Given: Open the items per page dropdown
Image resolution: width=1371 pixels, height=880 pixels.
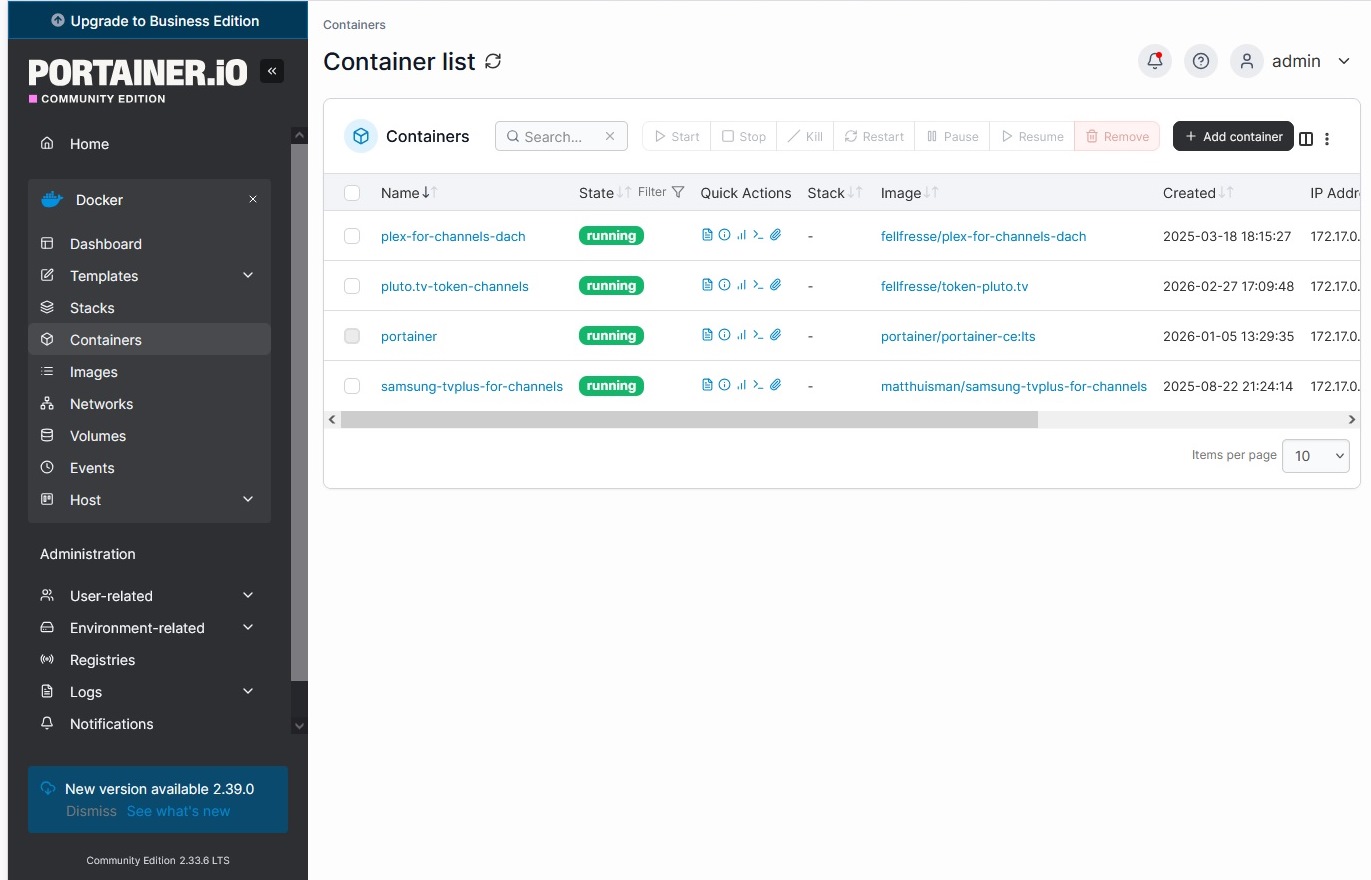Looking at the screenshot, I should click(1315, 456).
